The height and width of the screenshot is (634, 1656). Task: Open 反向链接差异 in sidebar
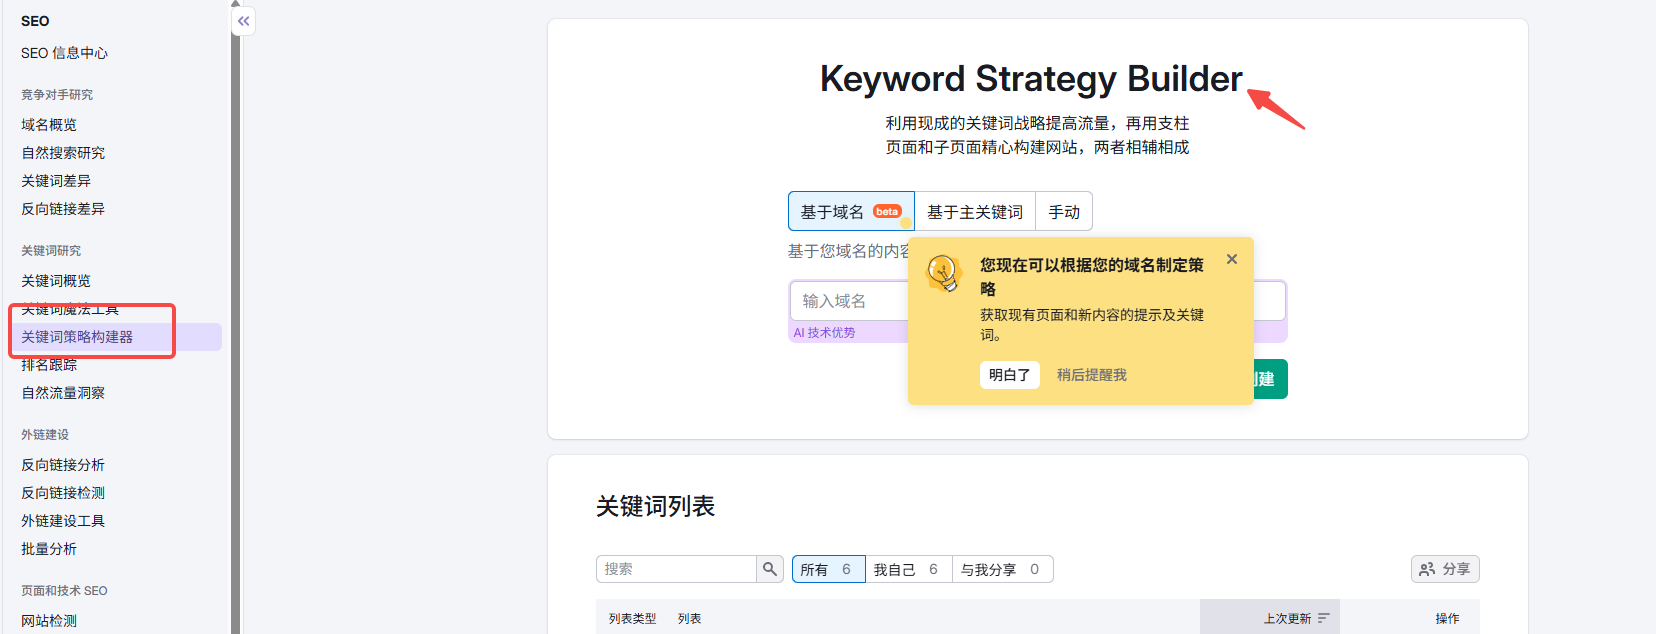[x=63, y=209]
